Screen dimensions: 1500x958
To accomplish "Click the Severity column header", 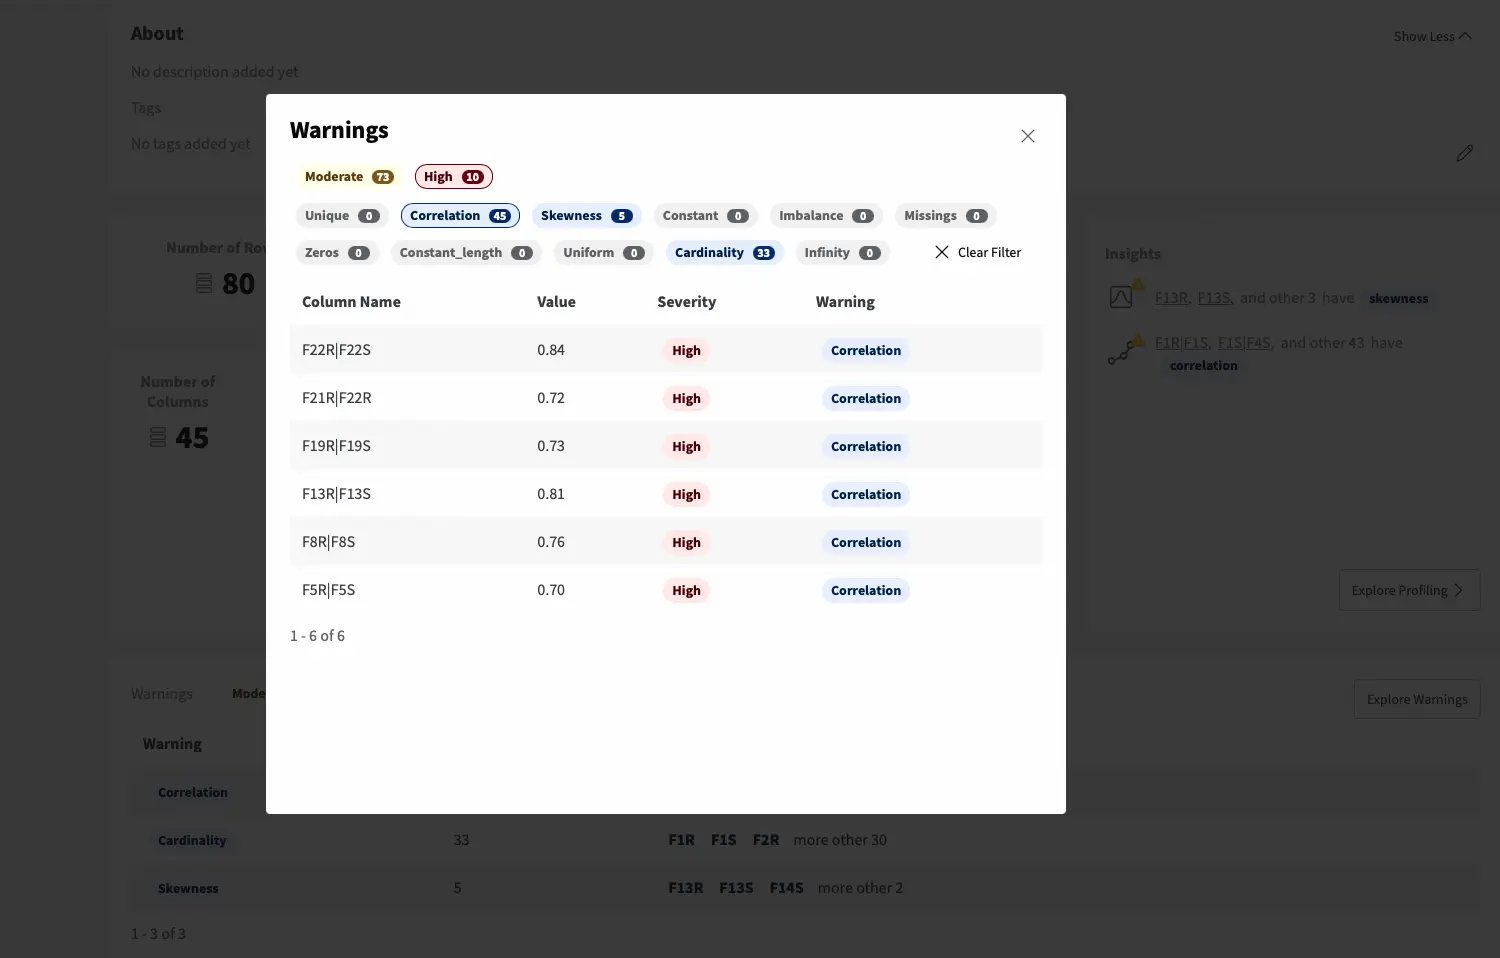I will pos(686,302).
